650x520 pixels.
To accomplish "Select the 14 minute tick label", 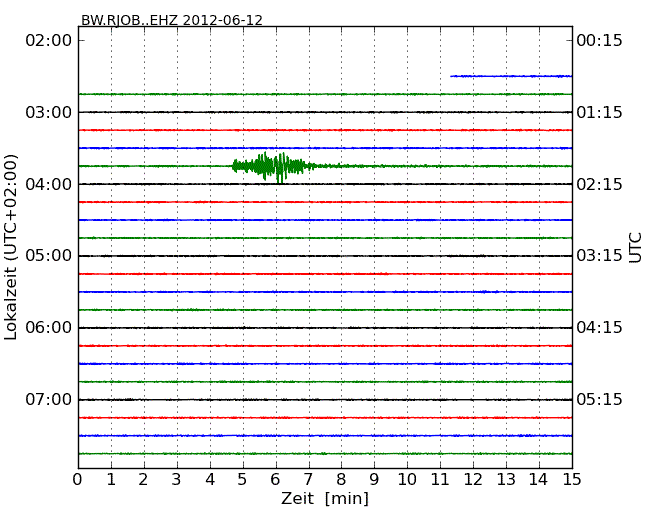I will [x=539, y=480].
